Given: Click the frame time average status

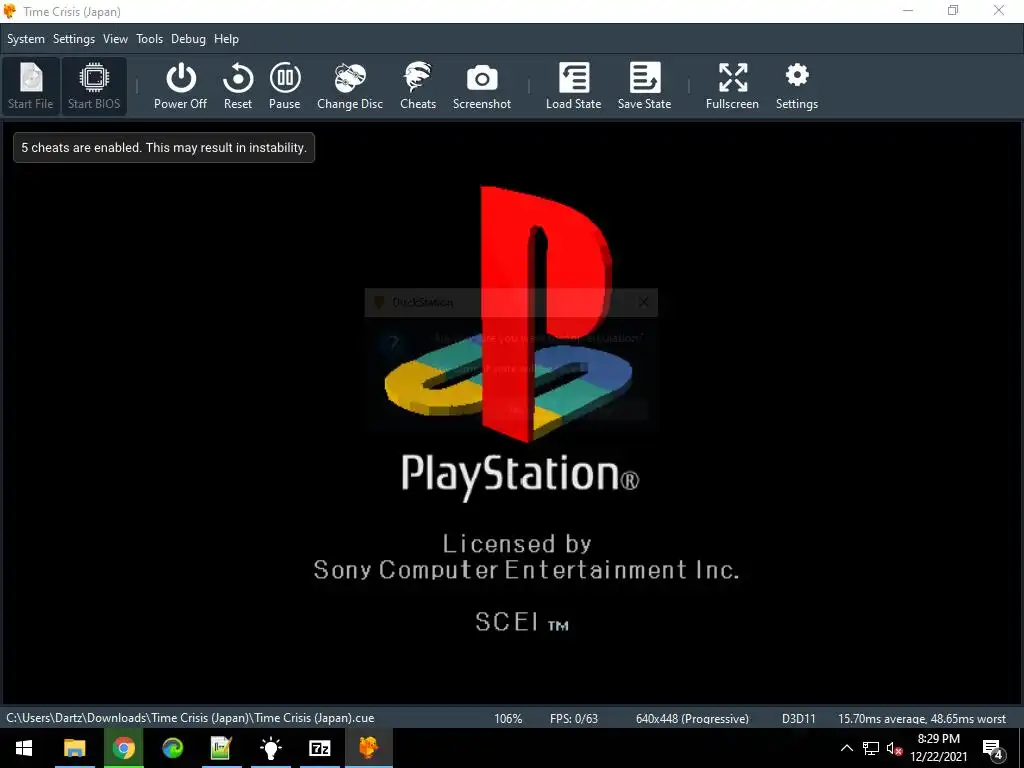Looking at the screenshot, I should (x=921, y=718).
